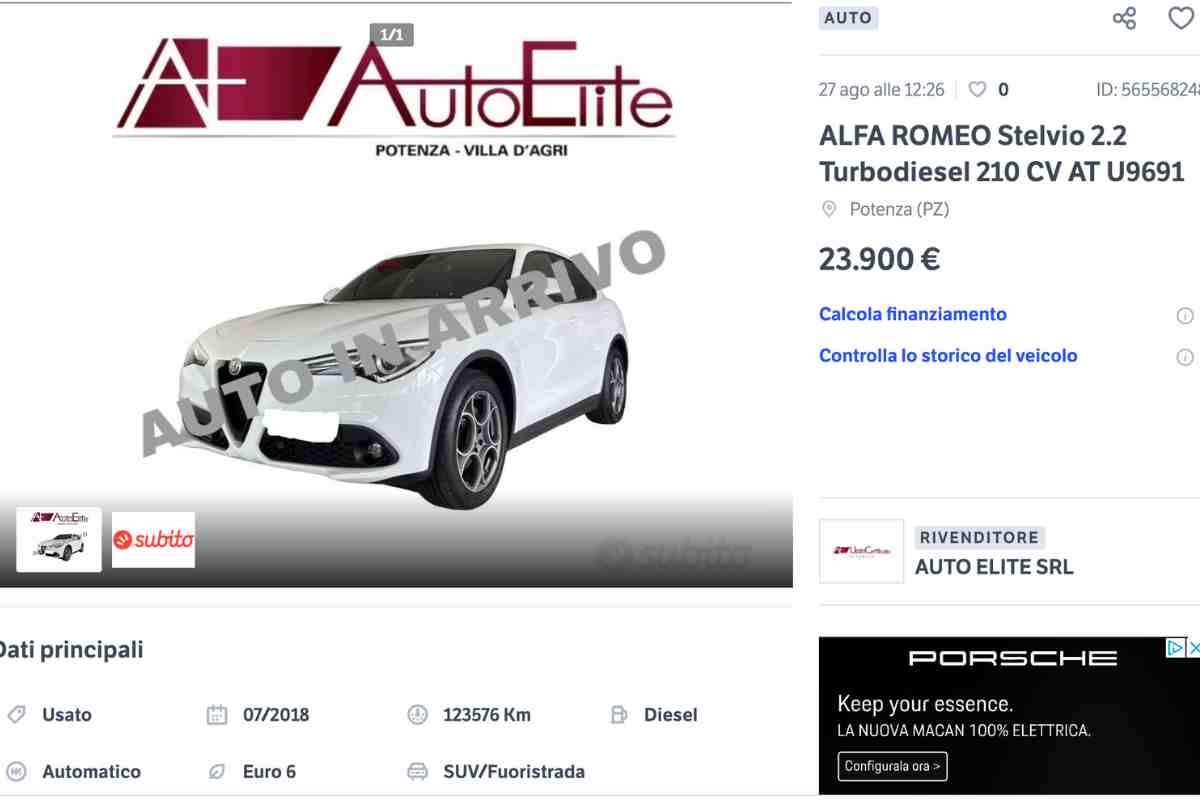Close the Porsche advertisement
Viewport: 1200px width, 800px height.
click(1193, 647)
